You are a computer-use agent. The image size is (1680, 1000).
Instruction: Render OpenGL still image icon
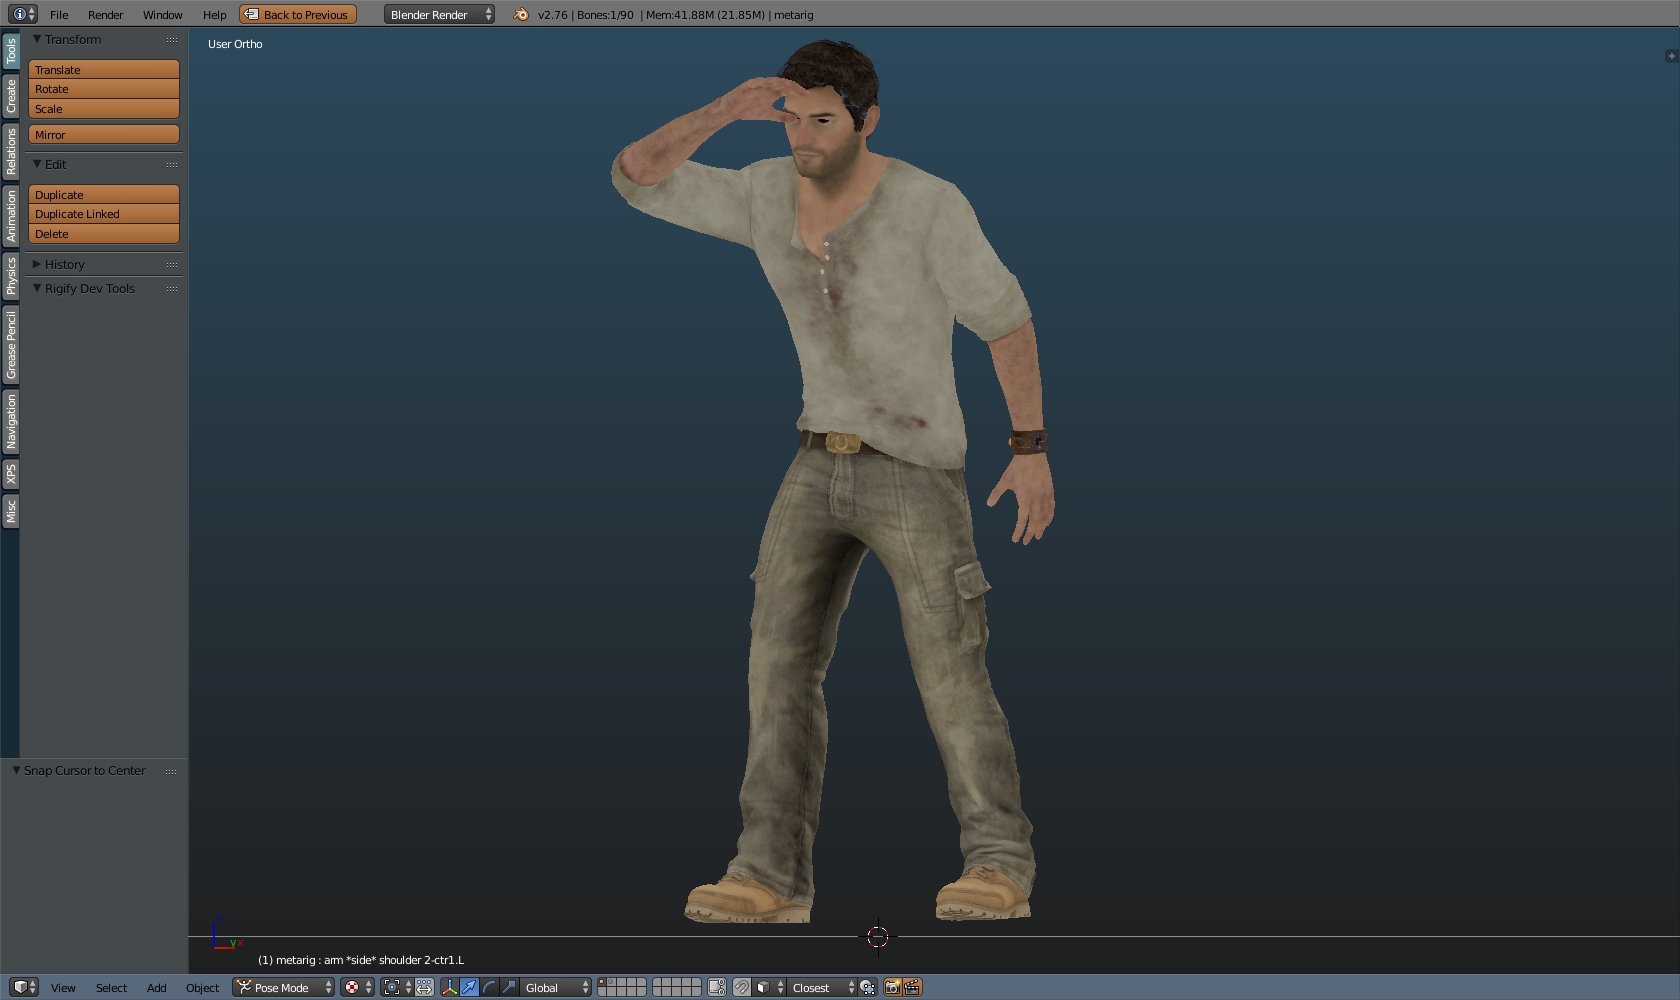[x=892, y=987]
